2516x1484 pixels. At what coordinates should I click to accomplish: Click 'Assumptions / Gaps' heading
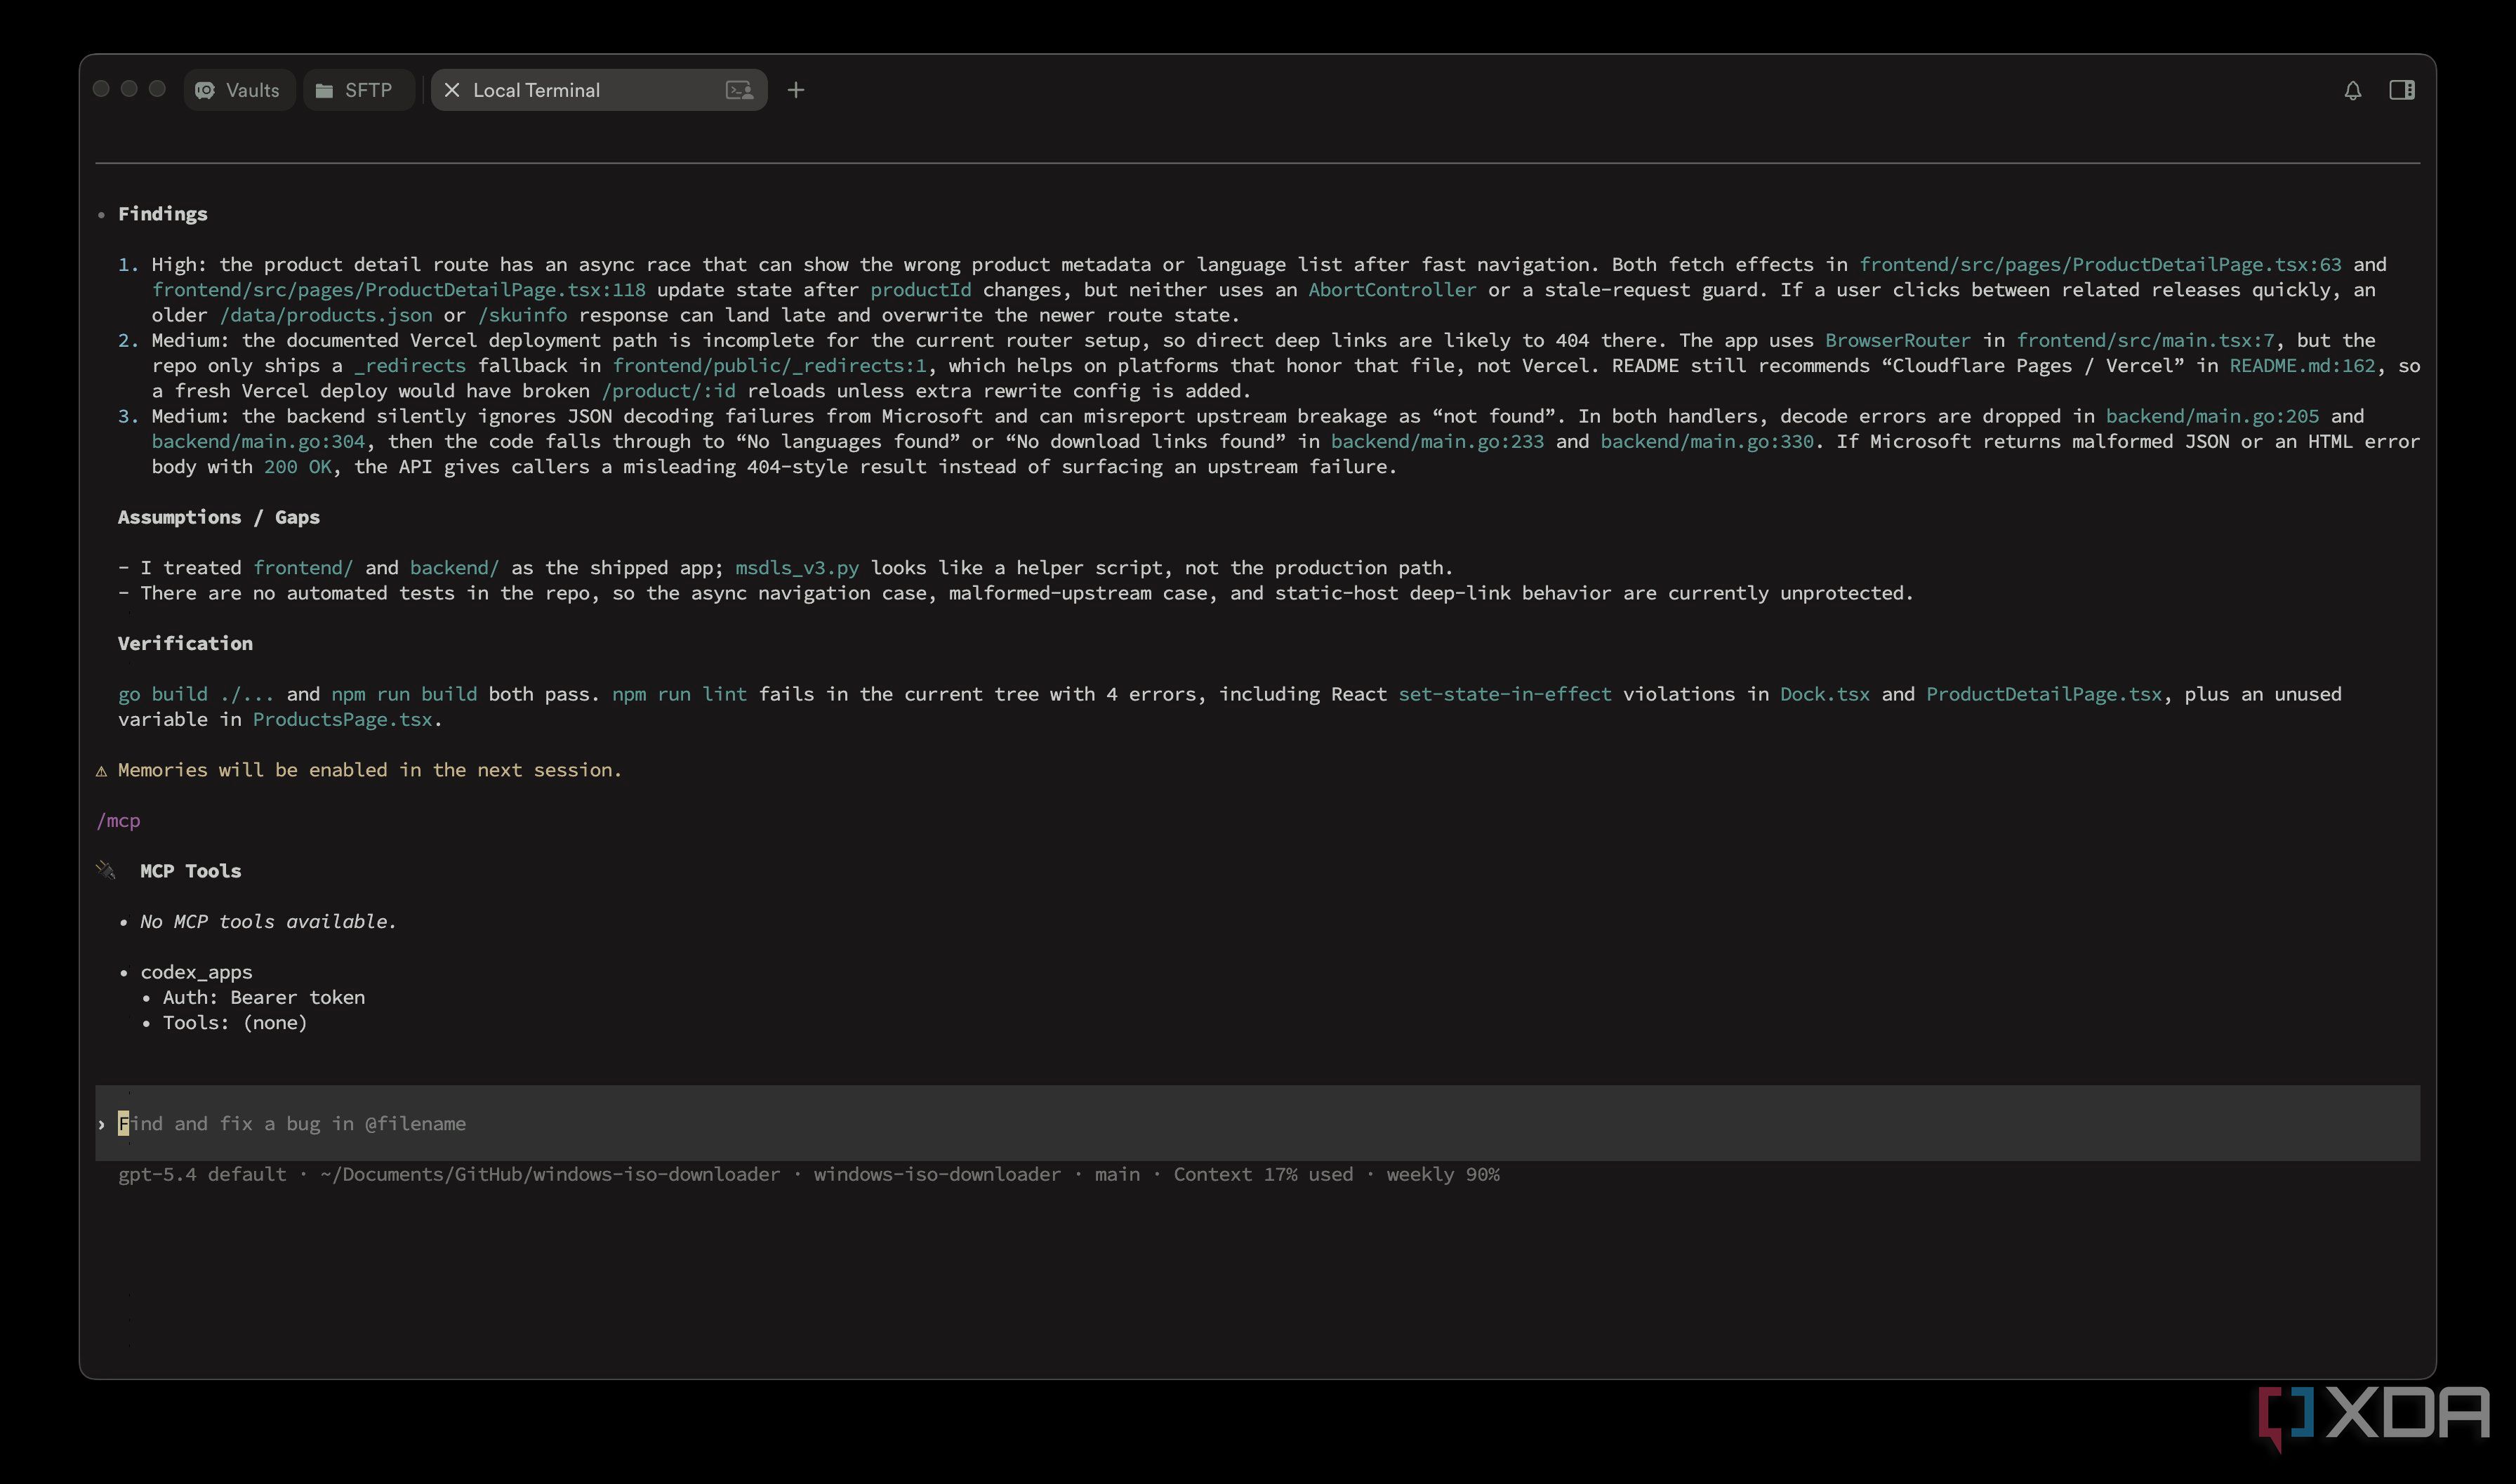click(x=219, y=517)
